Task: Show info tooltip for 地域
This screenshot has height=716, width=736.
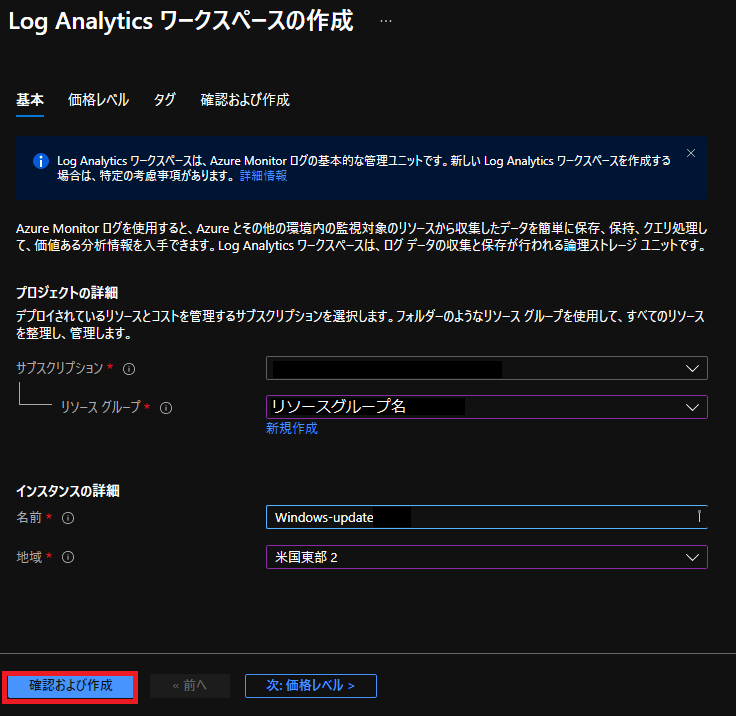Action: [x=68, y=557]
